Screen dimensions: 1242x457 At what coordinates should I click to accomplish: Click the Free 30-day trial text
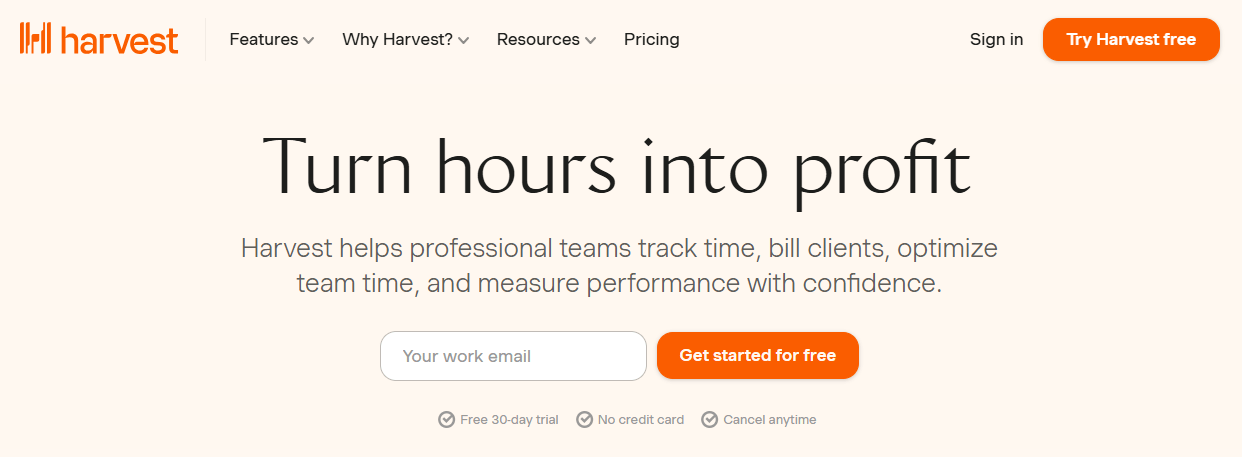click(x=509, y=420)
